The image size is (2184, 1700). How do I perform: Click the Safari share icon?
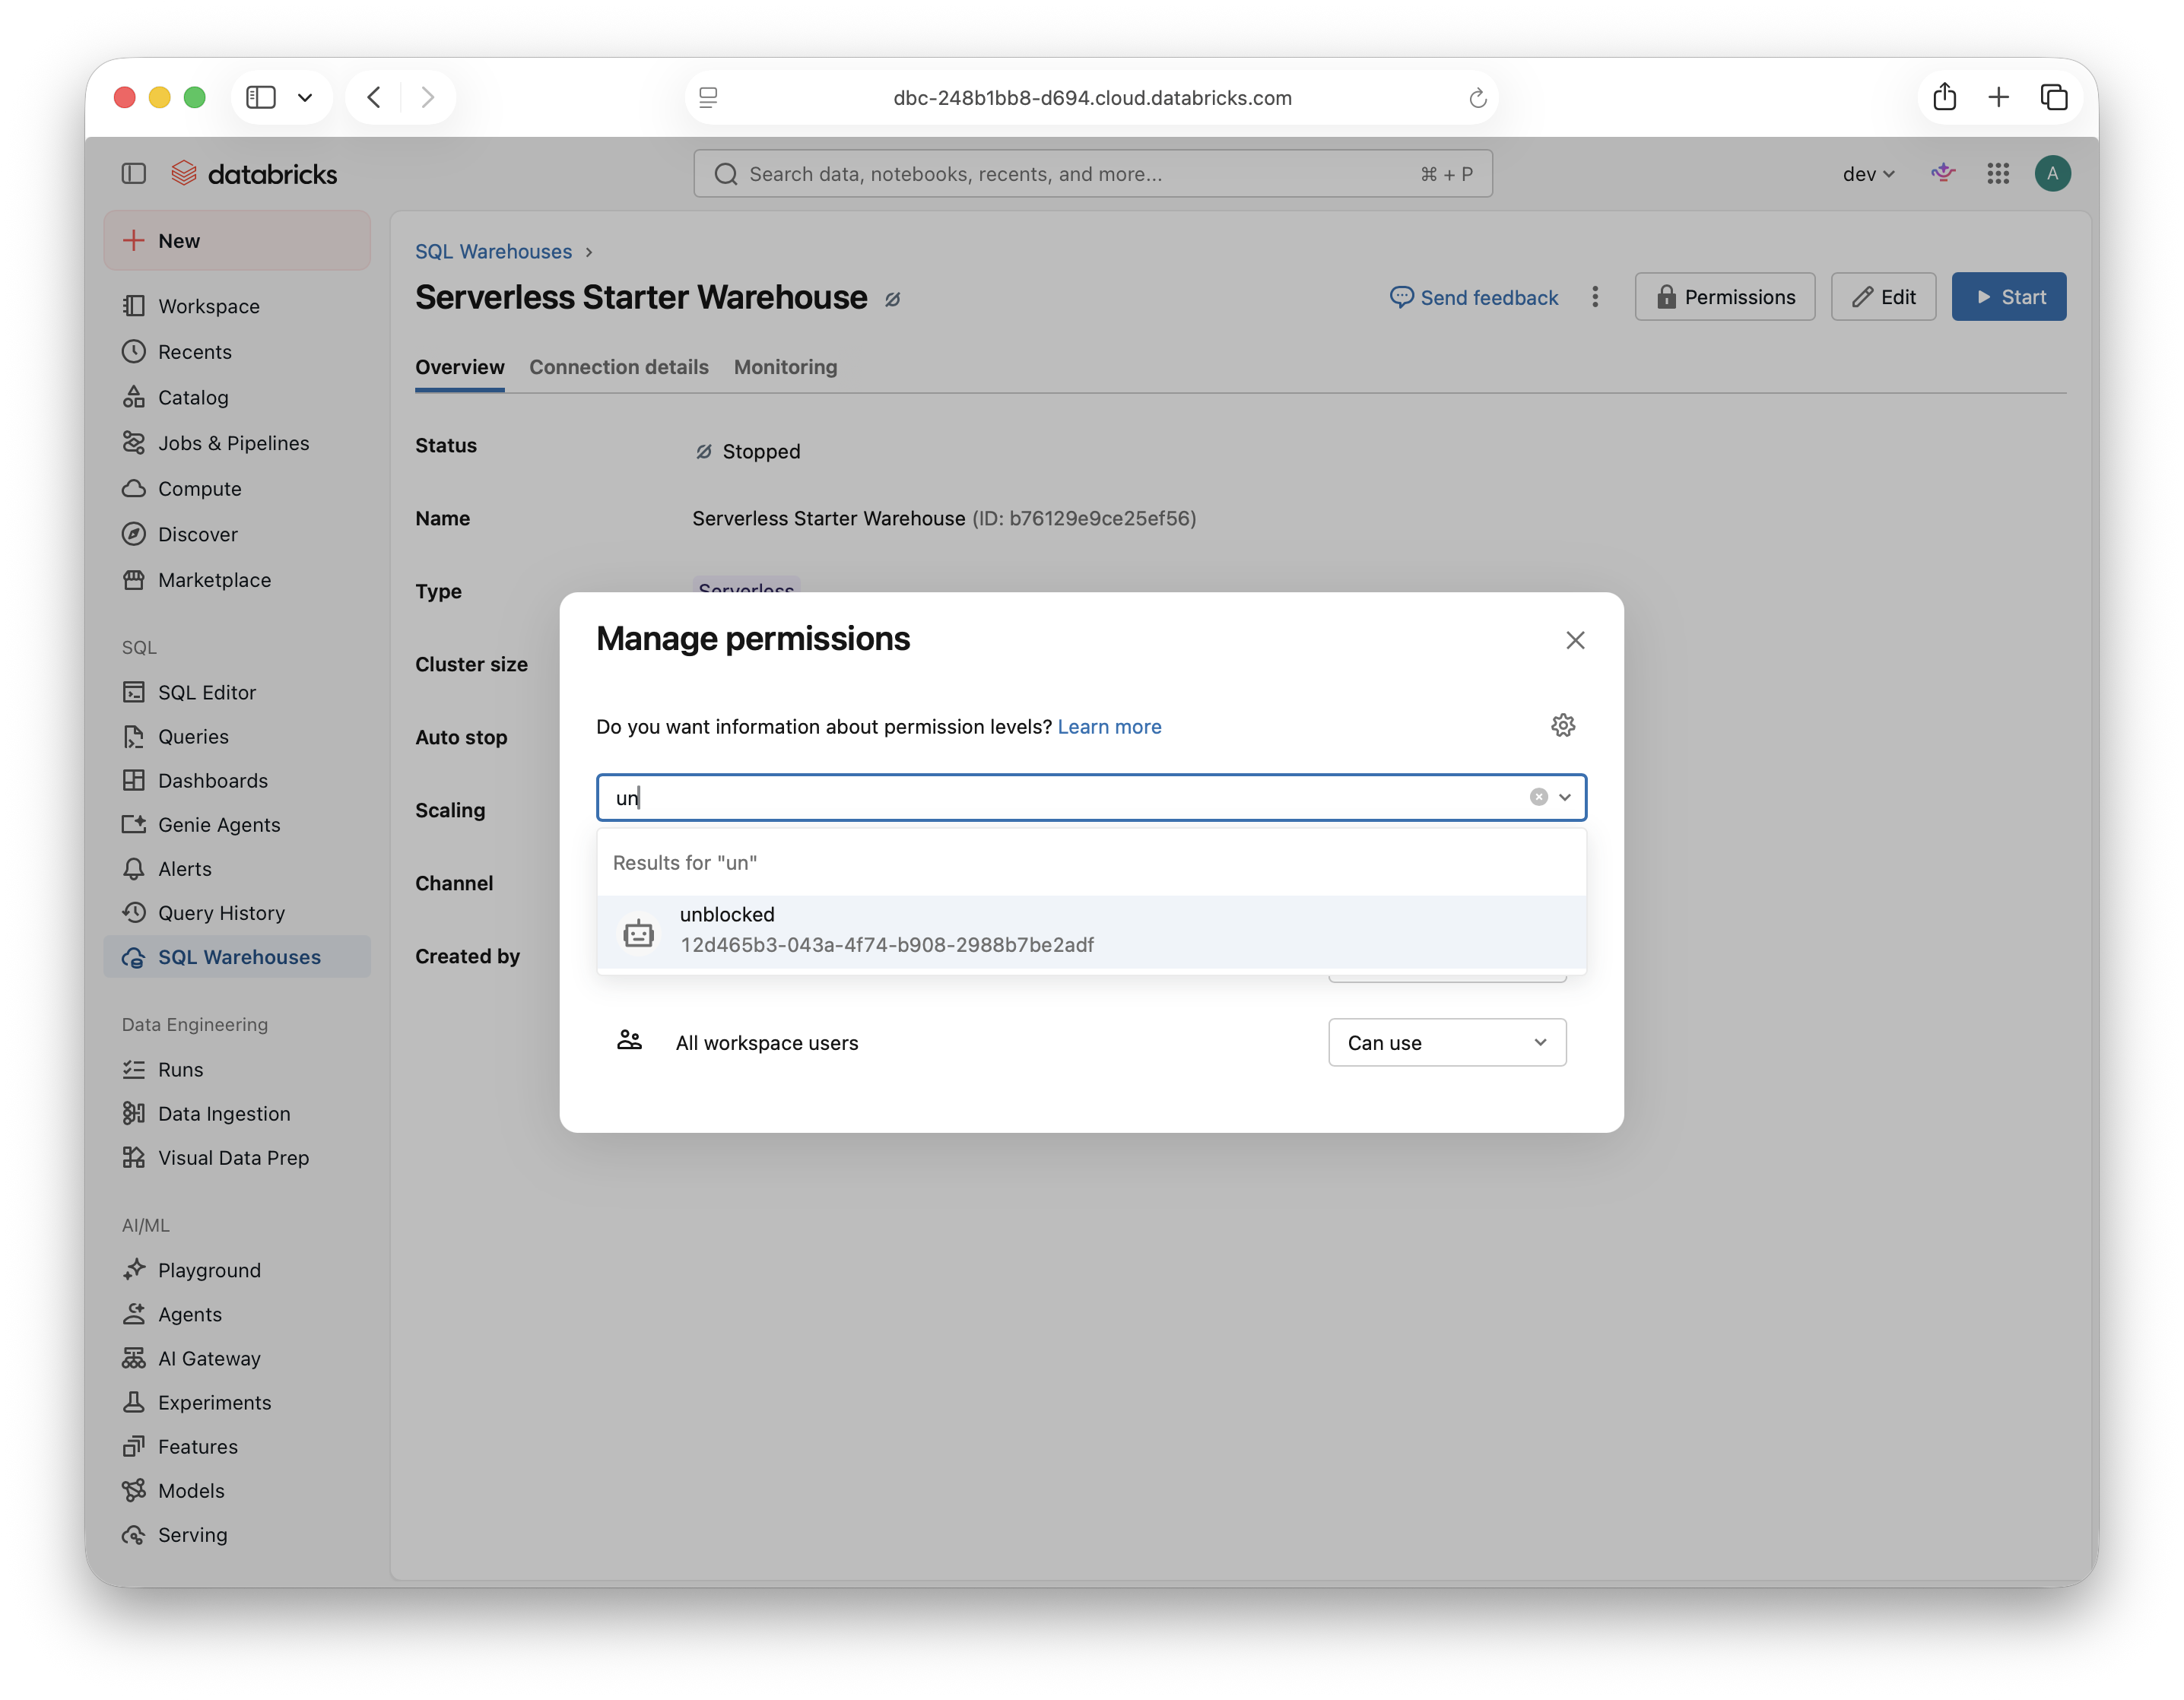click(1944, 97)
